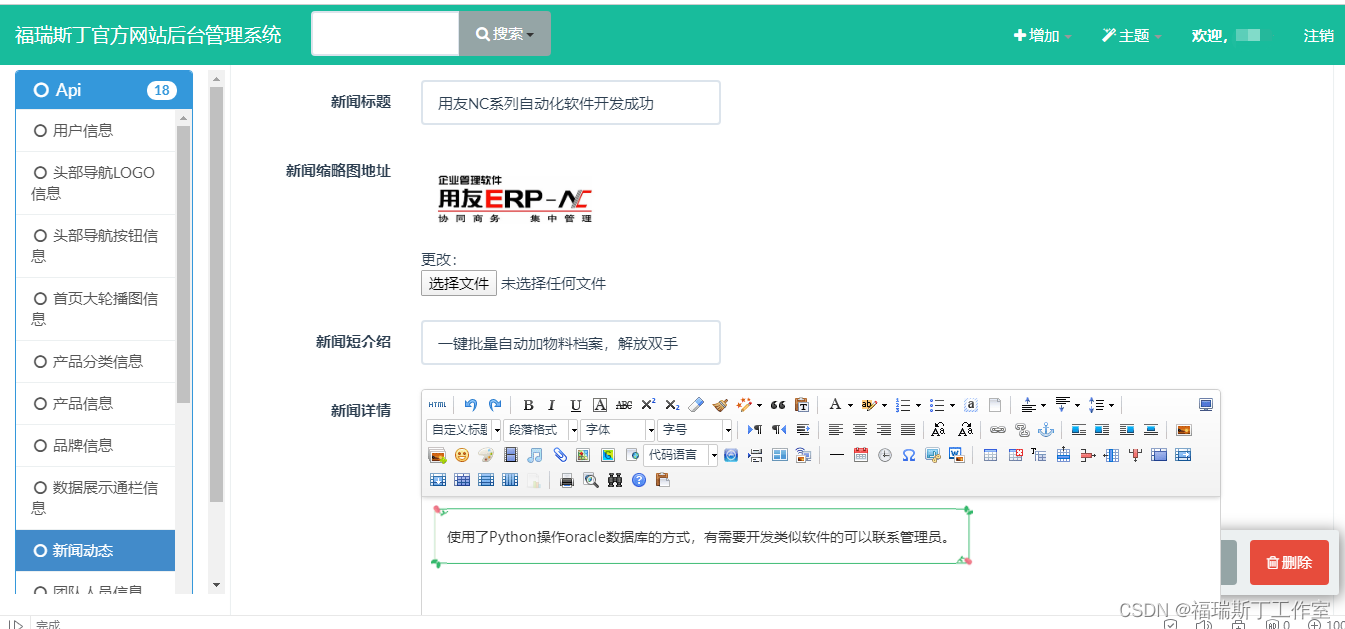Open the 搜索 search button dropdown
Image resolution: width=1345 pixels, height=629 pixels.
coord(505,34)
